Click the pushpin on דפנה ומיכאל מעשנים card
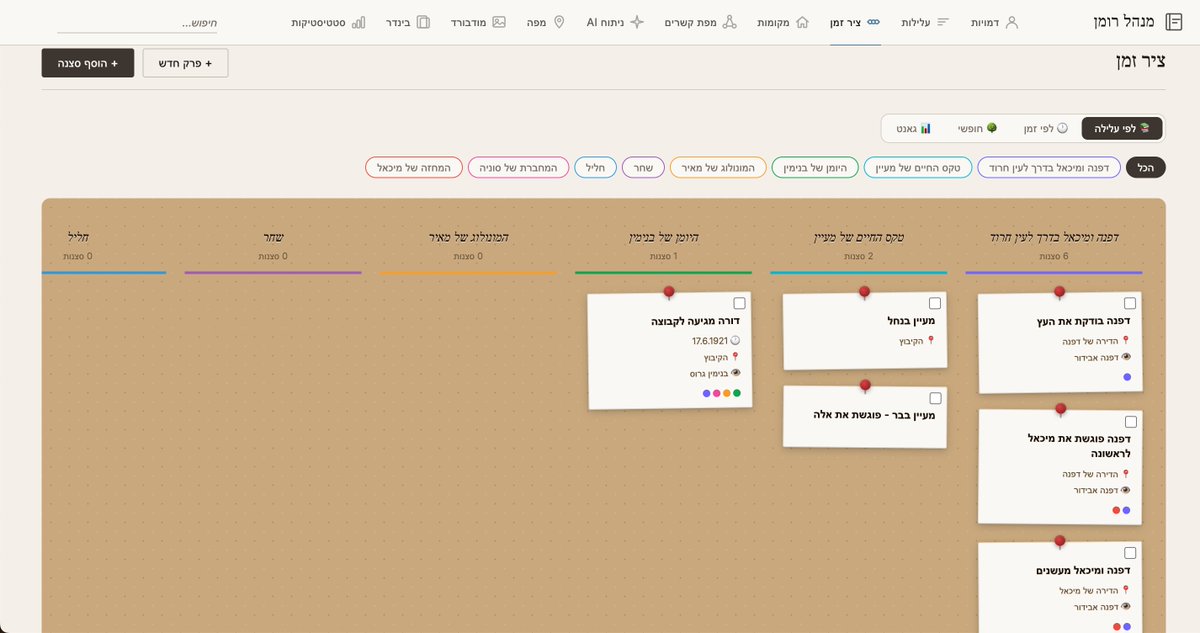This screenshot has height=633, width=1200. pyautogui.click(x=1060, y=542)
